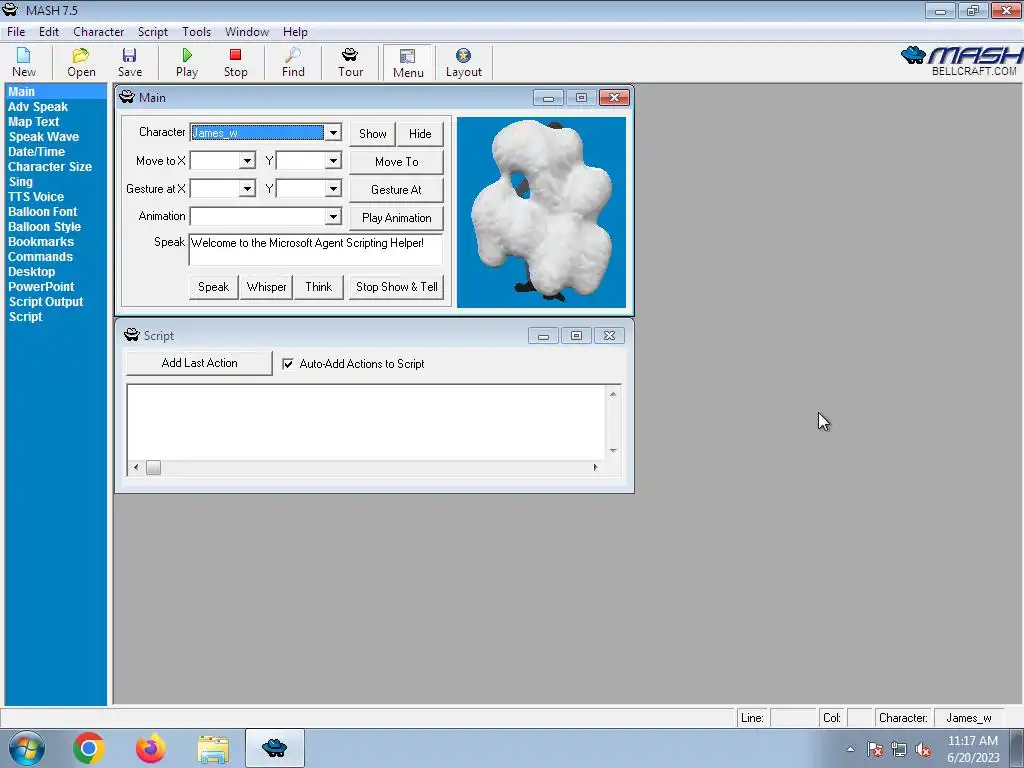The height and width of the screenshot is (768, 1024).
Task: Open the Help menu
Action: (x=295, y=31)
